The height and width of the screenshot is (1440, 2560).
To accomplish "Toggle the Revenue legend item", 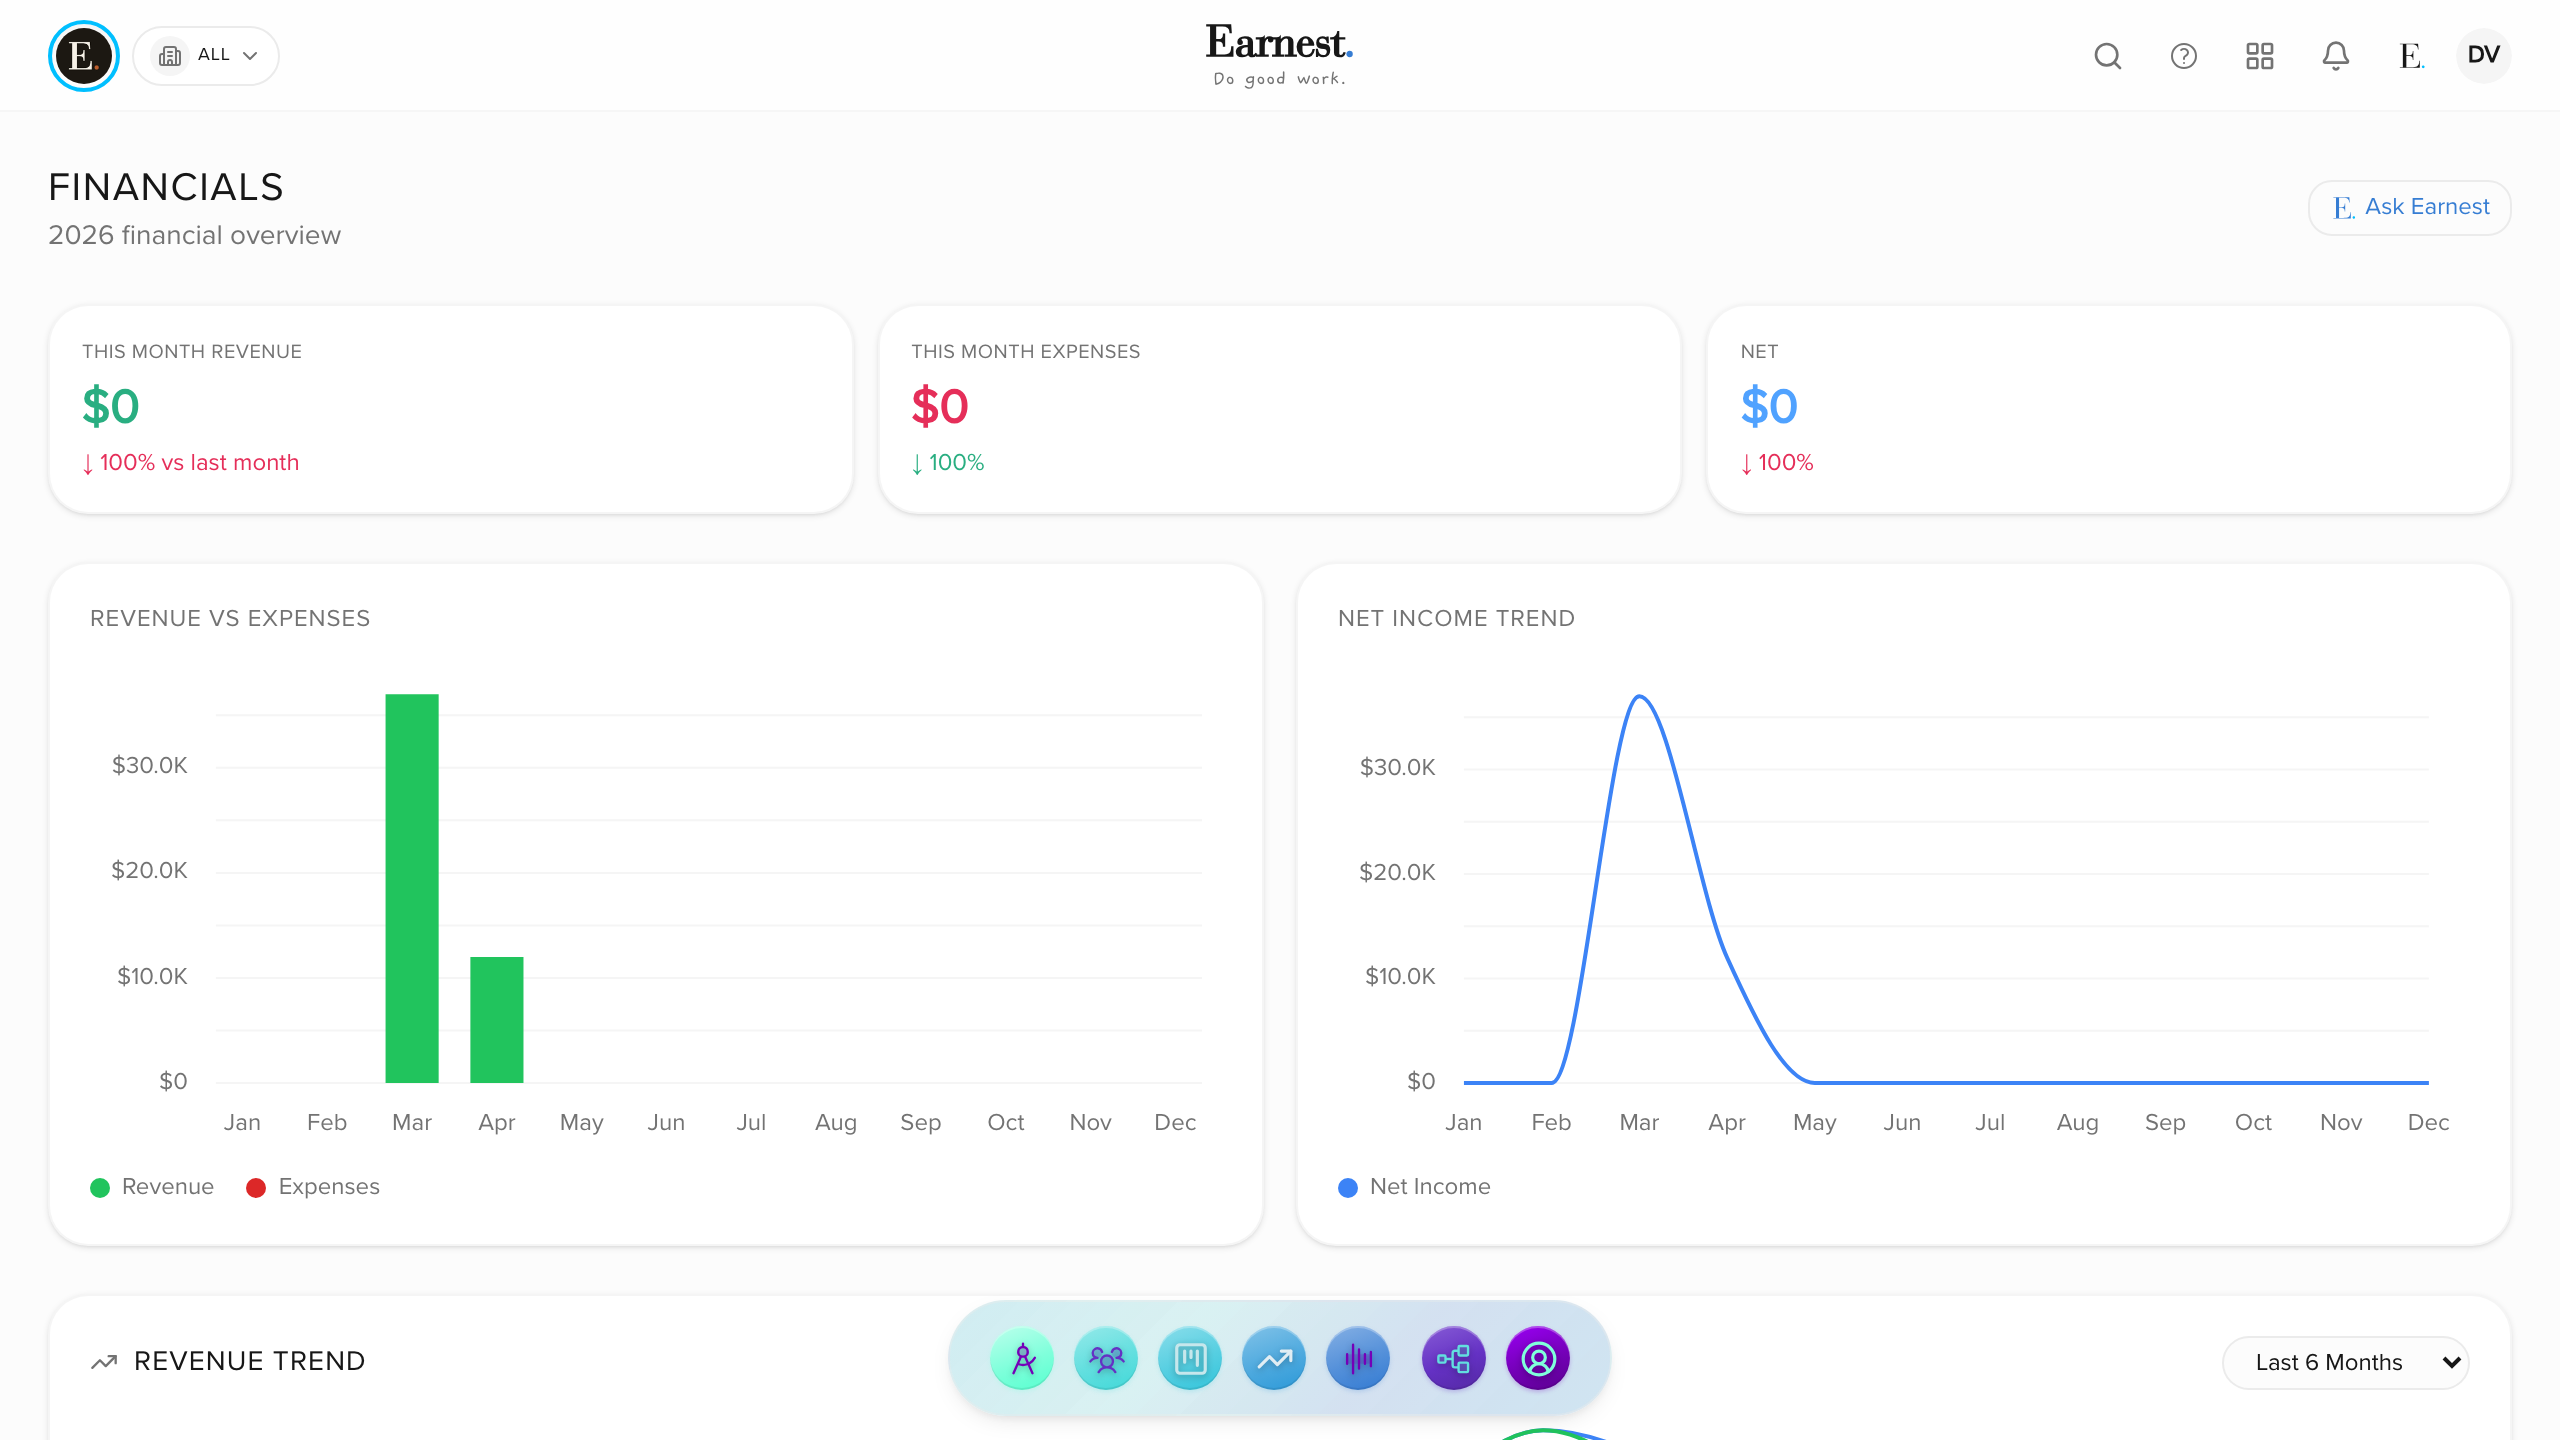I will tap(152, 1187).
